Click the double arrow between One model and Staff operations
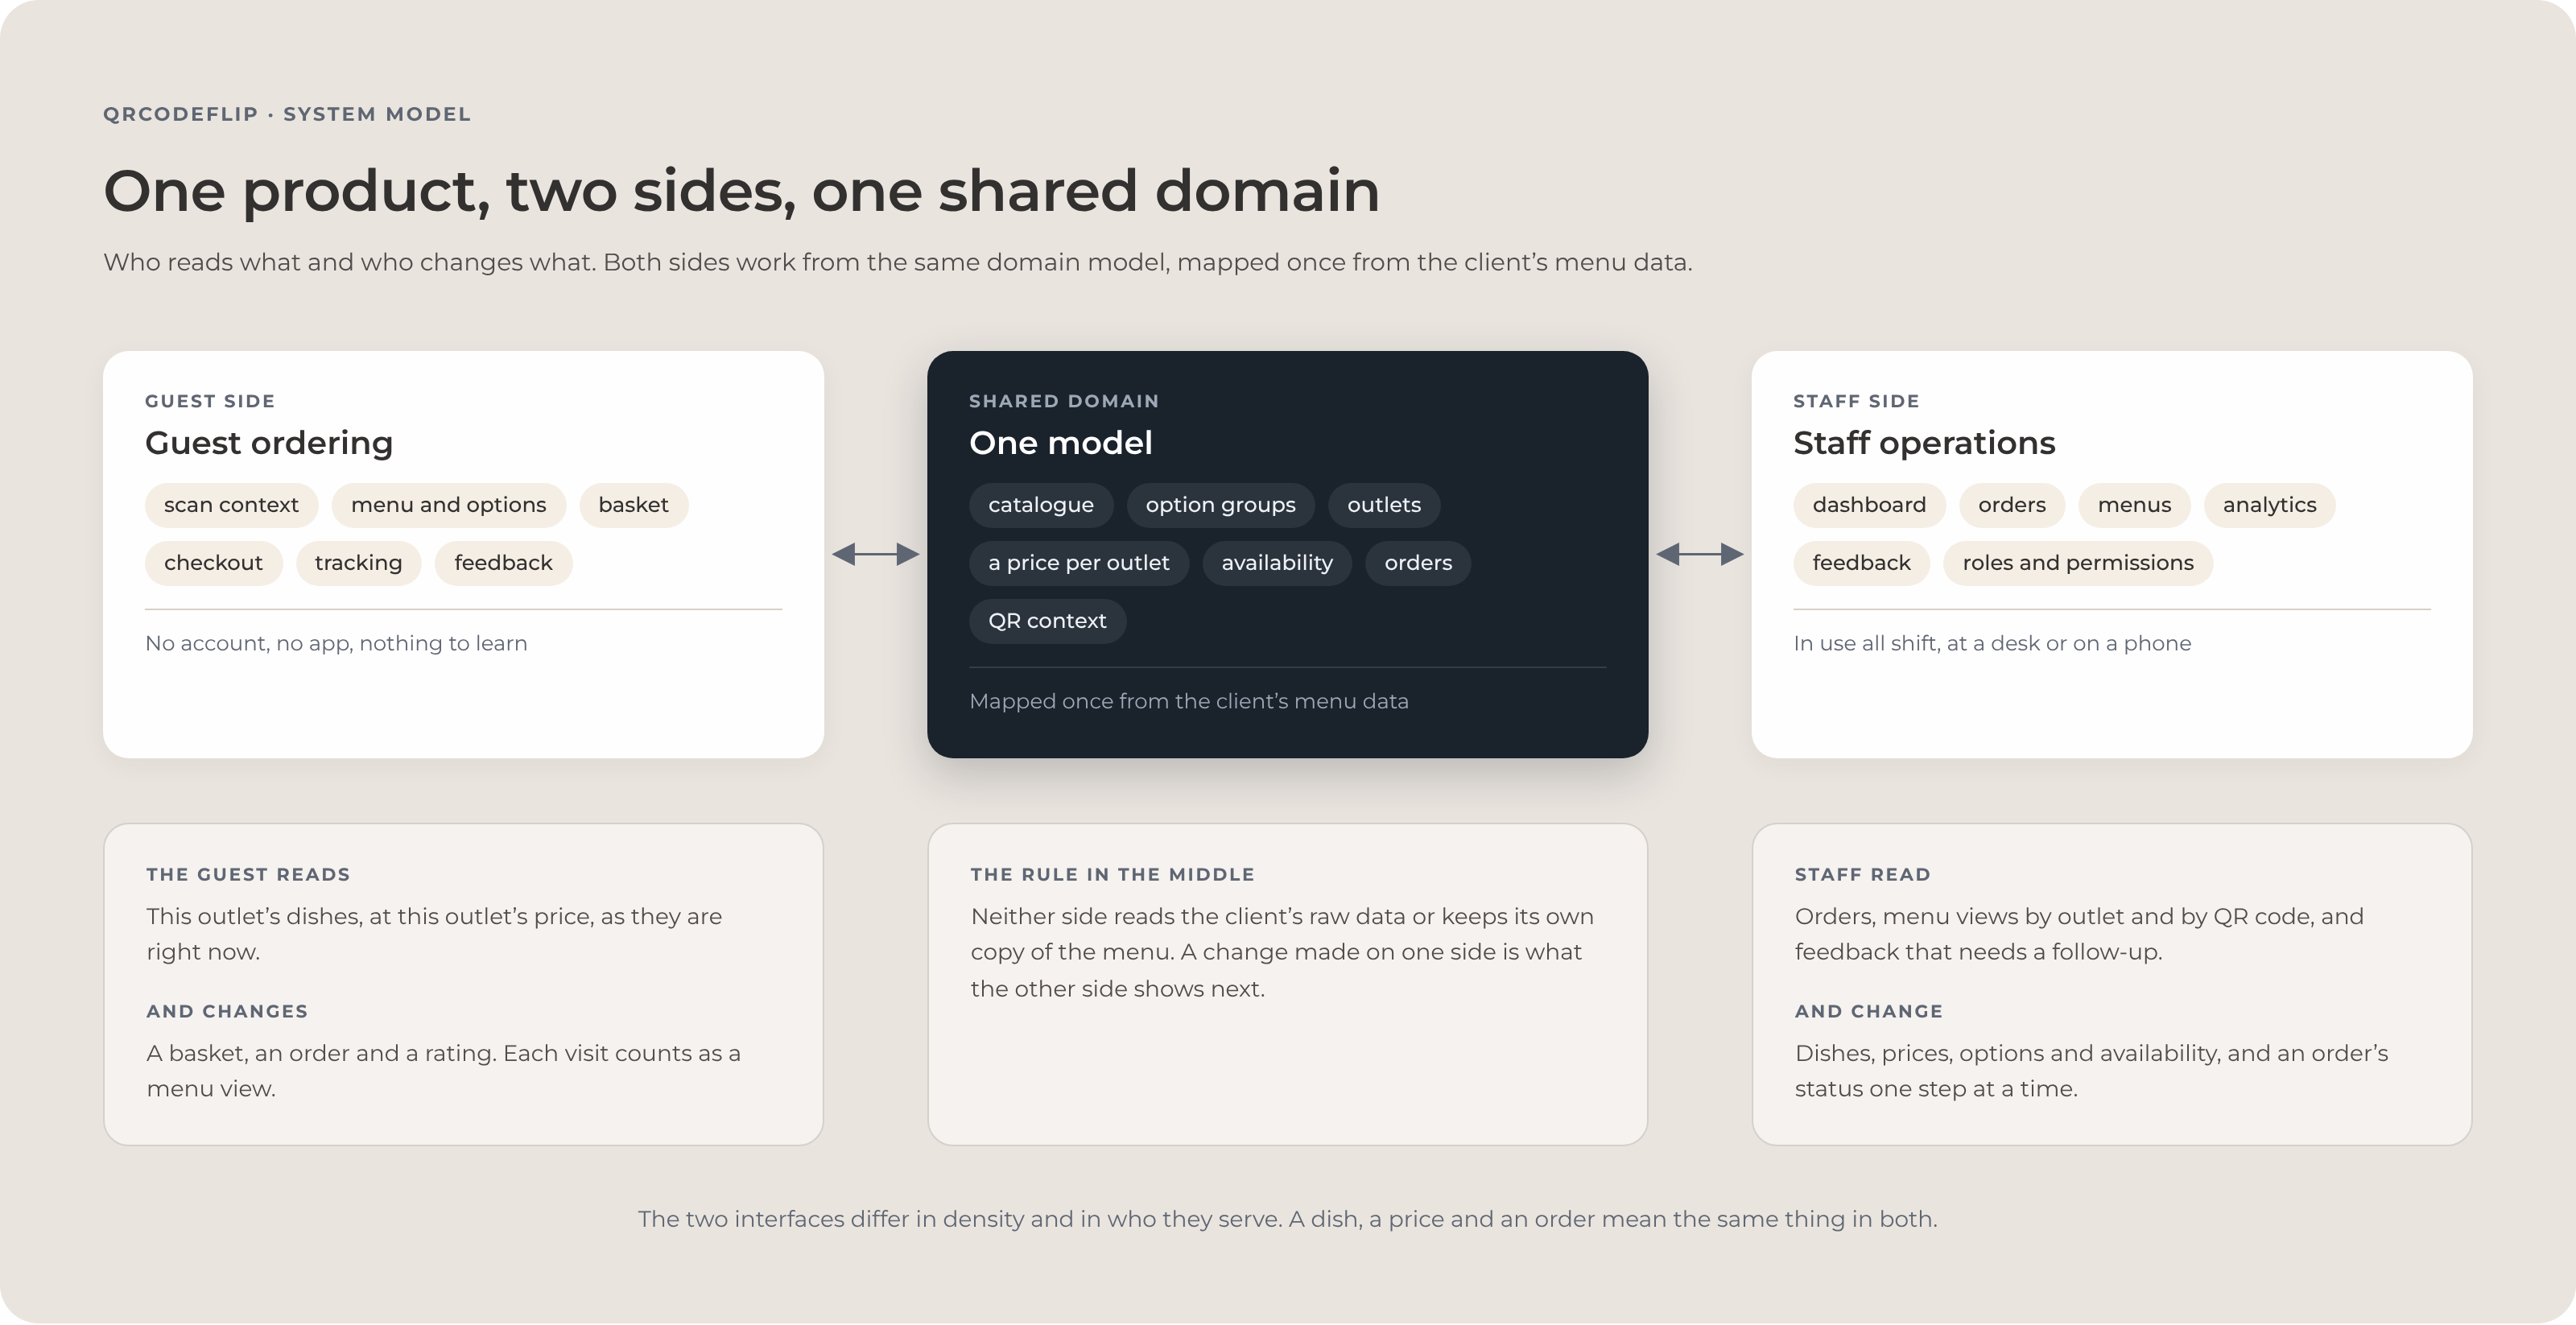Image resolution: width=2576 pixels, height=1325 pixels. point(1700,554)
